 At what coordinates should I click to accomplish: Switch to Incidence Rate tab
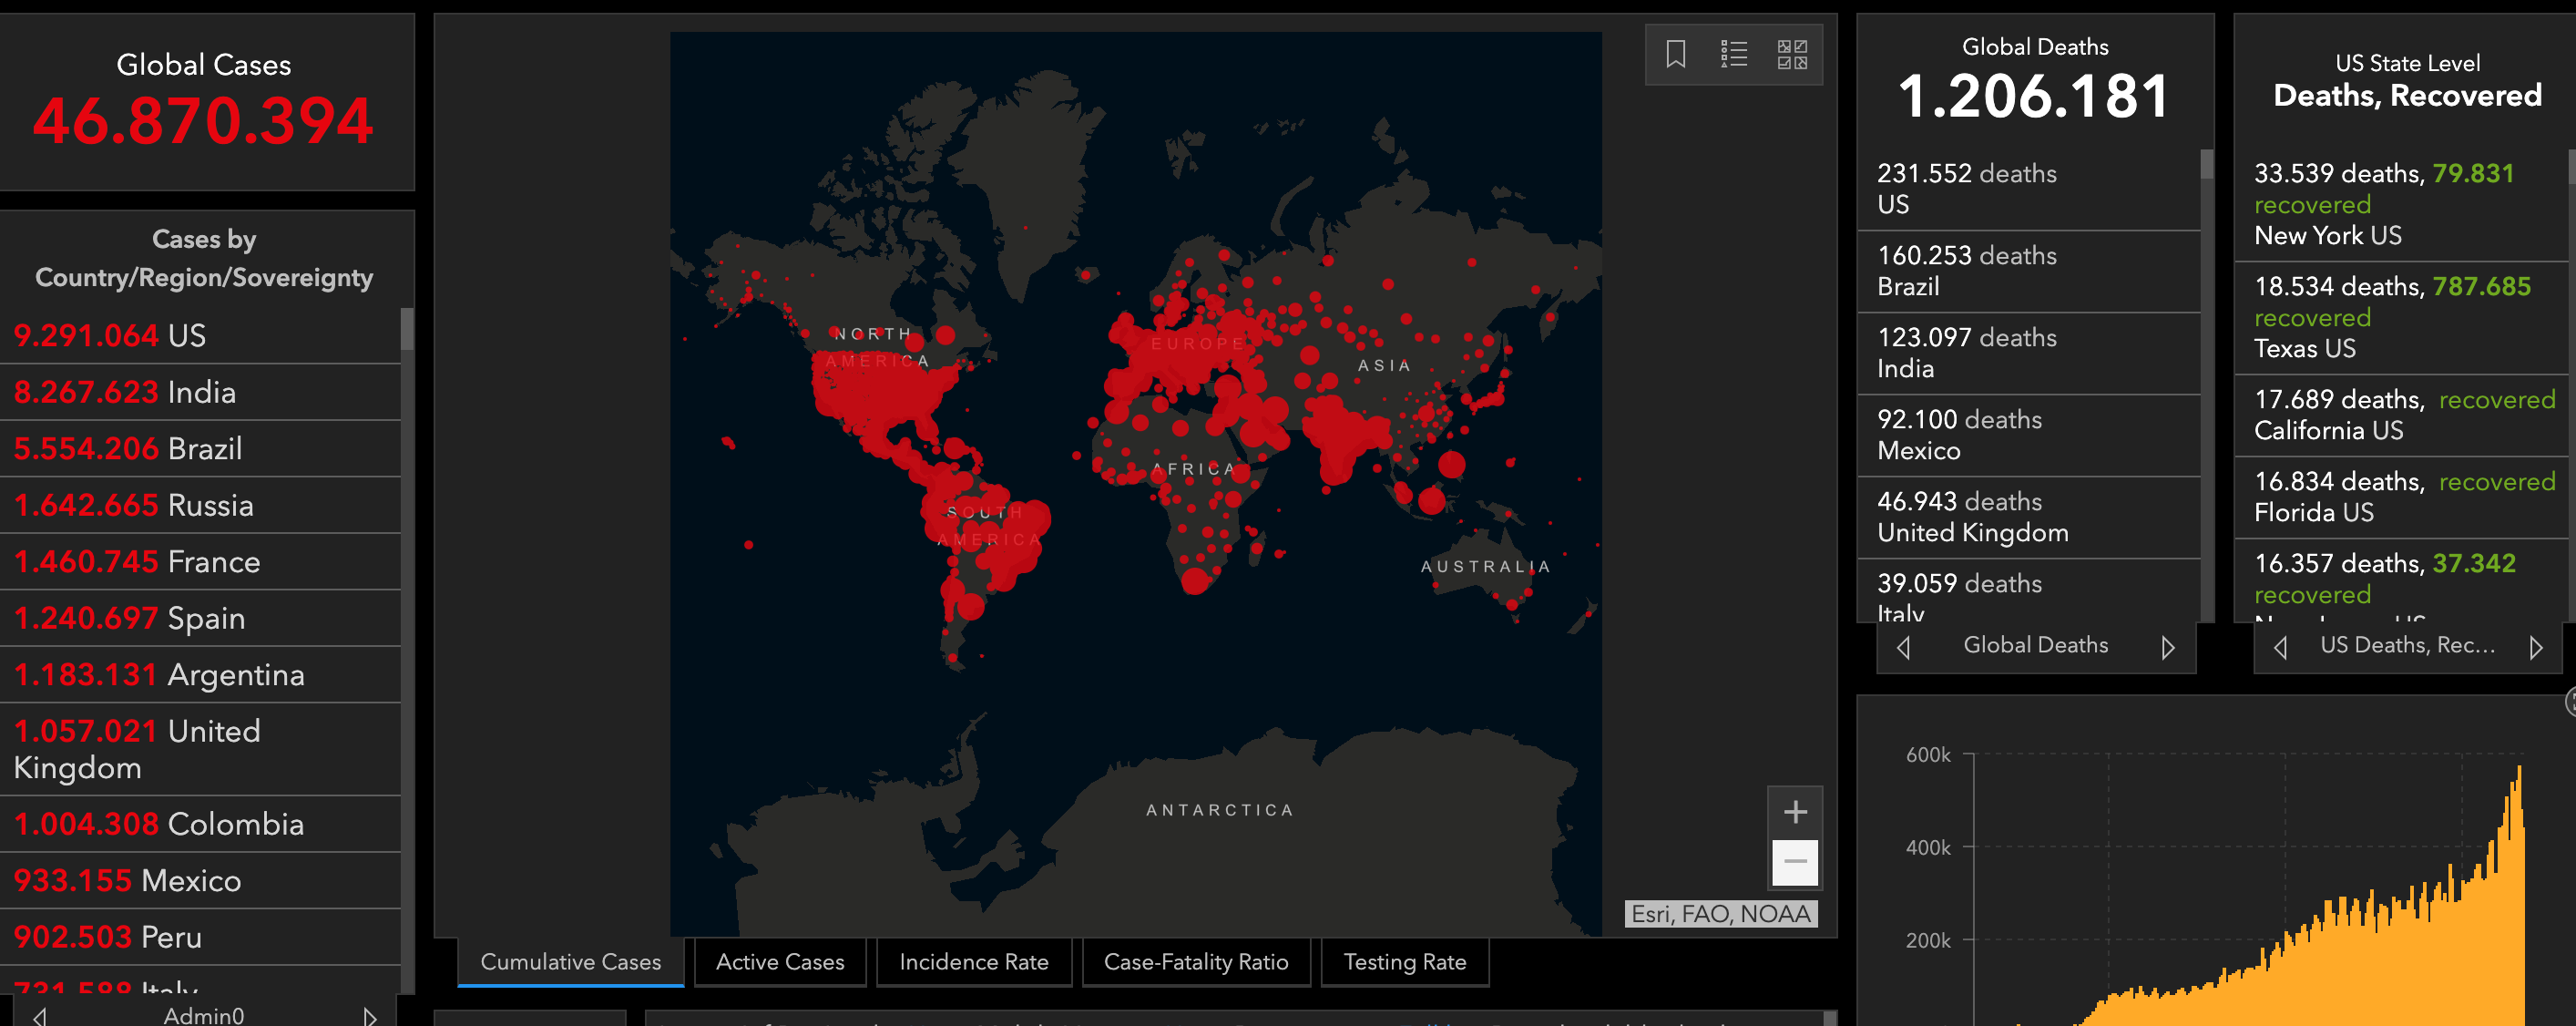(973, 962)
